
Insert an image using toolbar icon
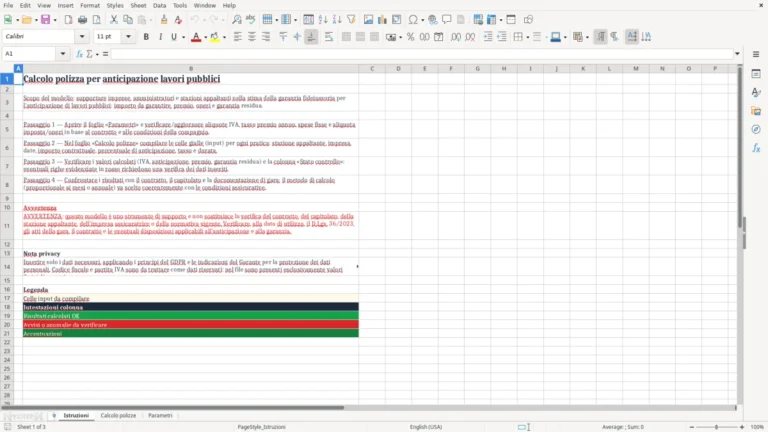point(368,20)
